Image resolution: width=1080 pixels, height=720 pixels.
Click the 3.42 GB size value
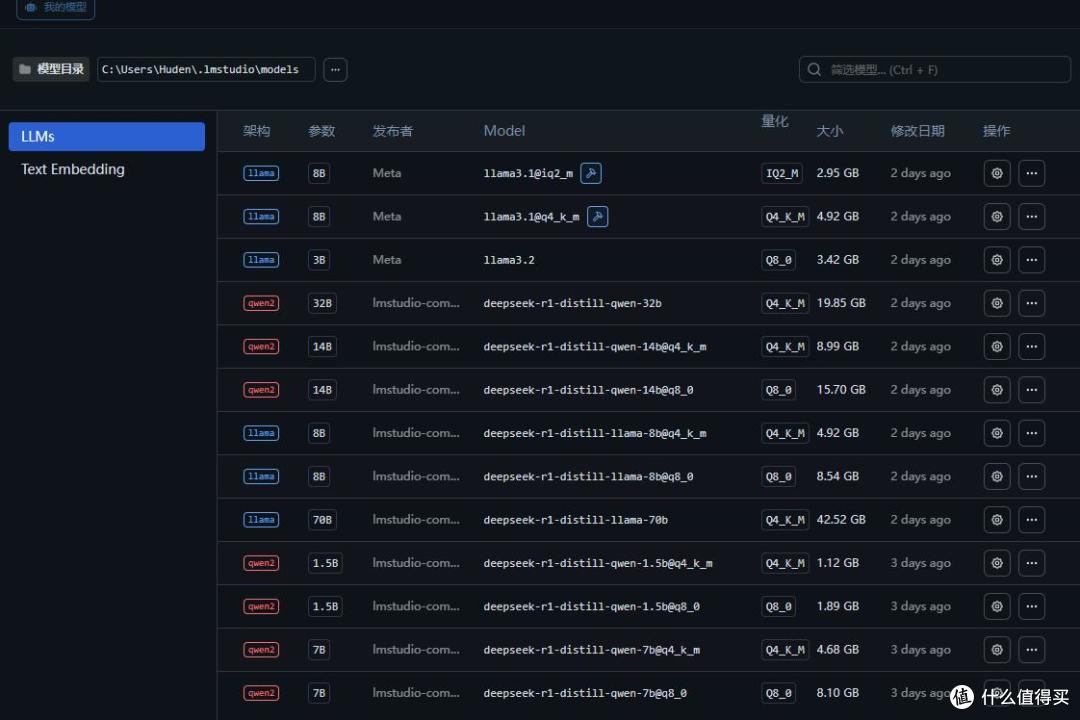[838, 260]
